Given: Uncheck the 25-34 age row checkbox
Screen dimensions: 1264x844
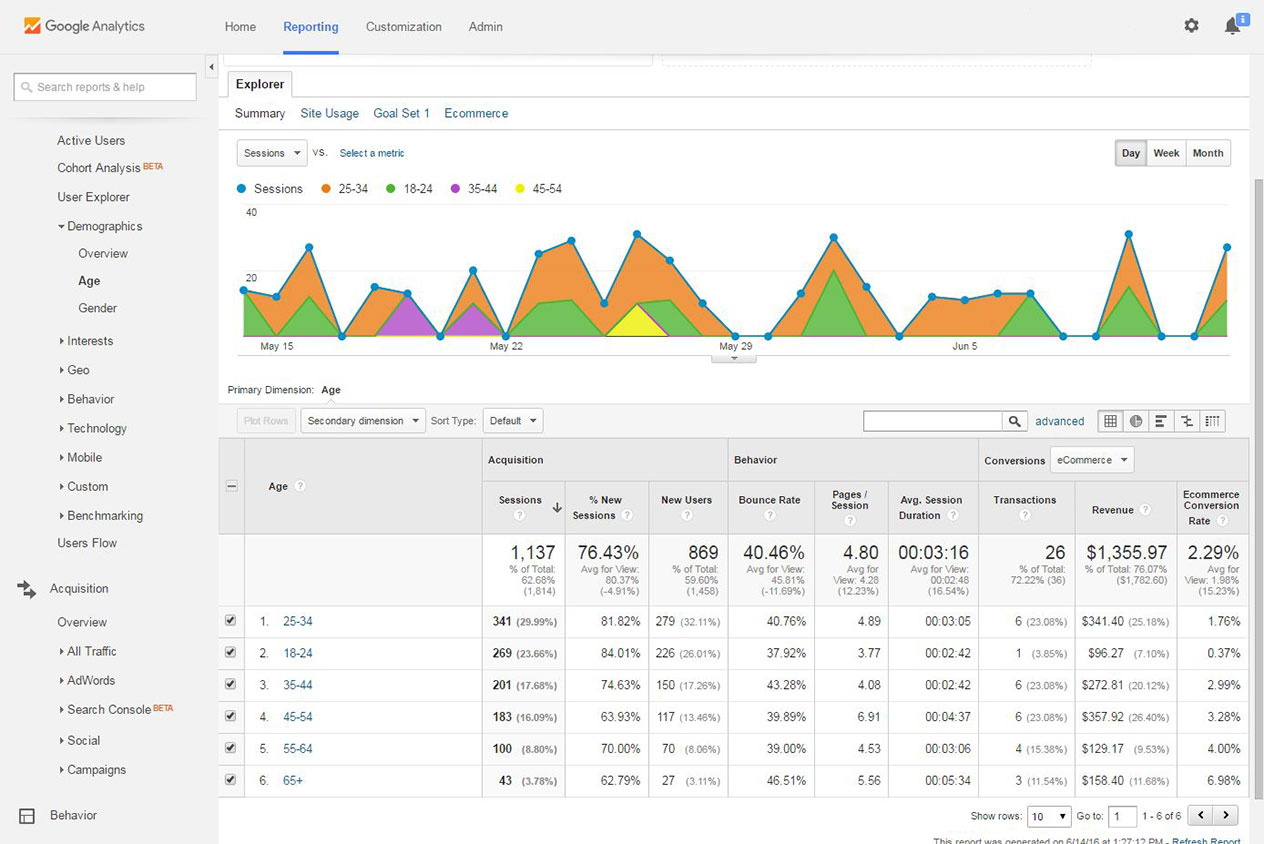Looking at the screenshot, I should pos(231,621).
